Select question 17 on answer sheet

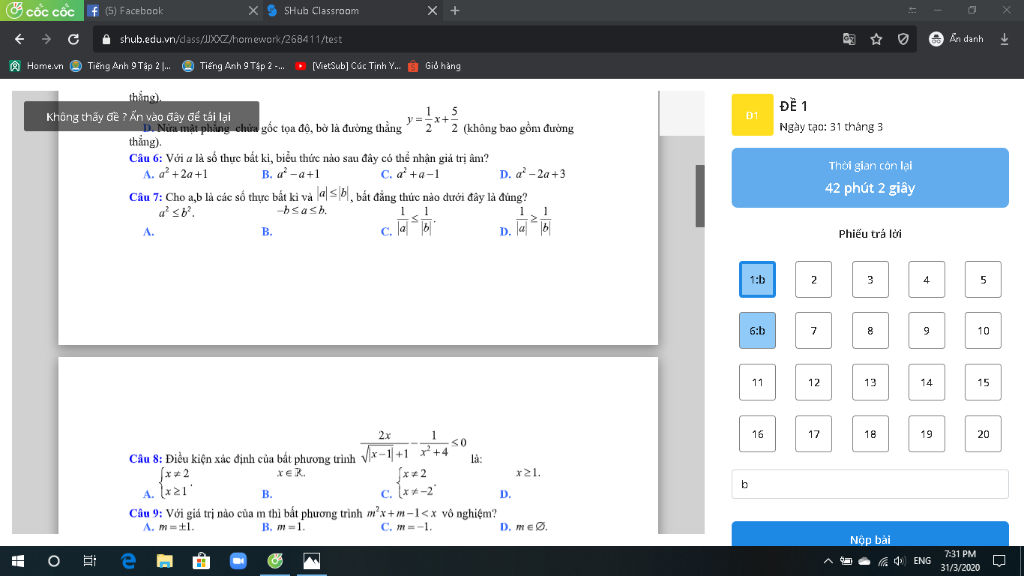[814, 434]
